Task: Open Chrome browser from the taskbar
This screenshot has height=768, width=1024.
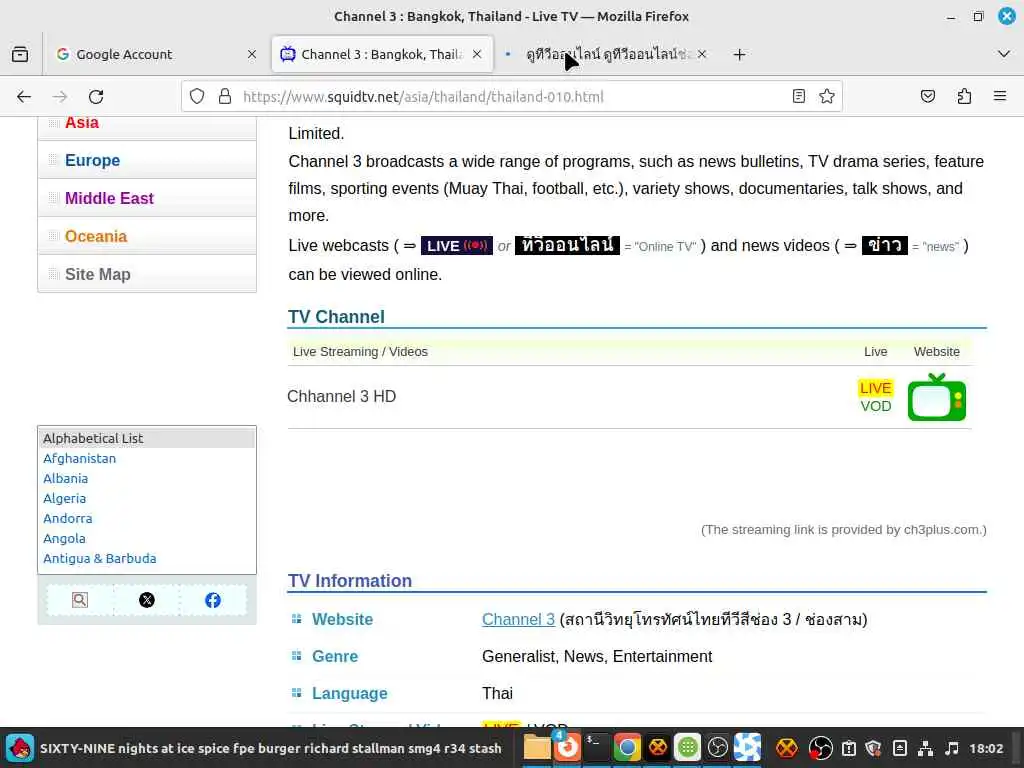Action: (x=627, y=748)
